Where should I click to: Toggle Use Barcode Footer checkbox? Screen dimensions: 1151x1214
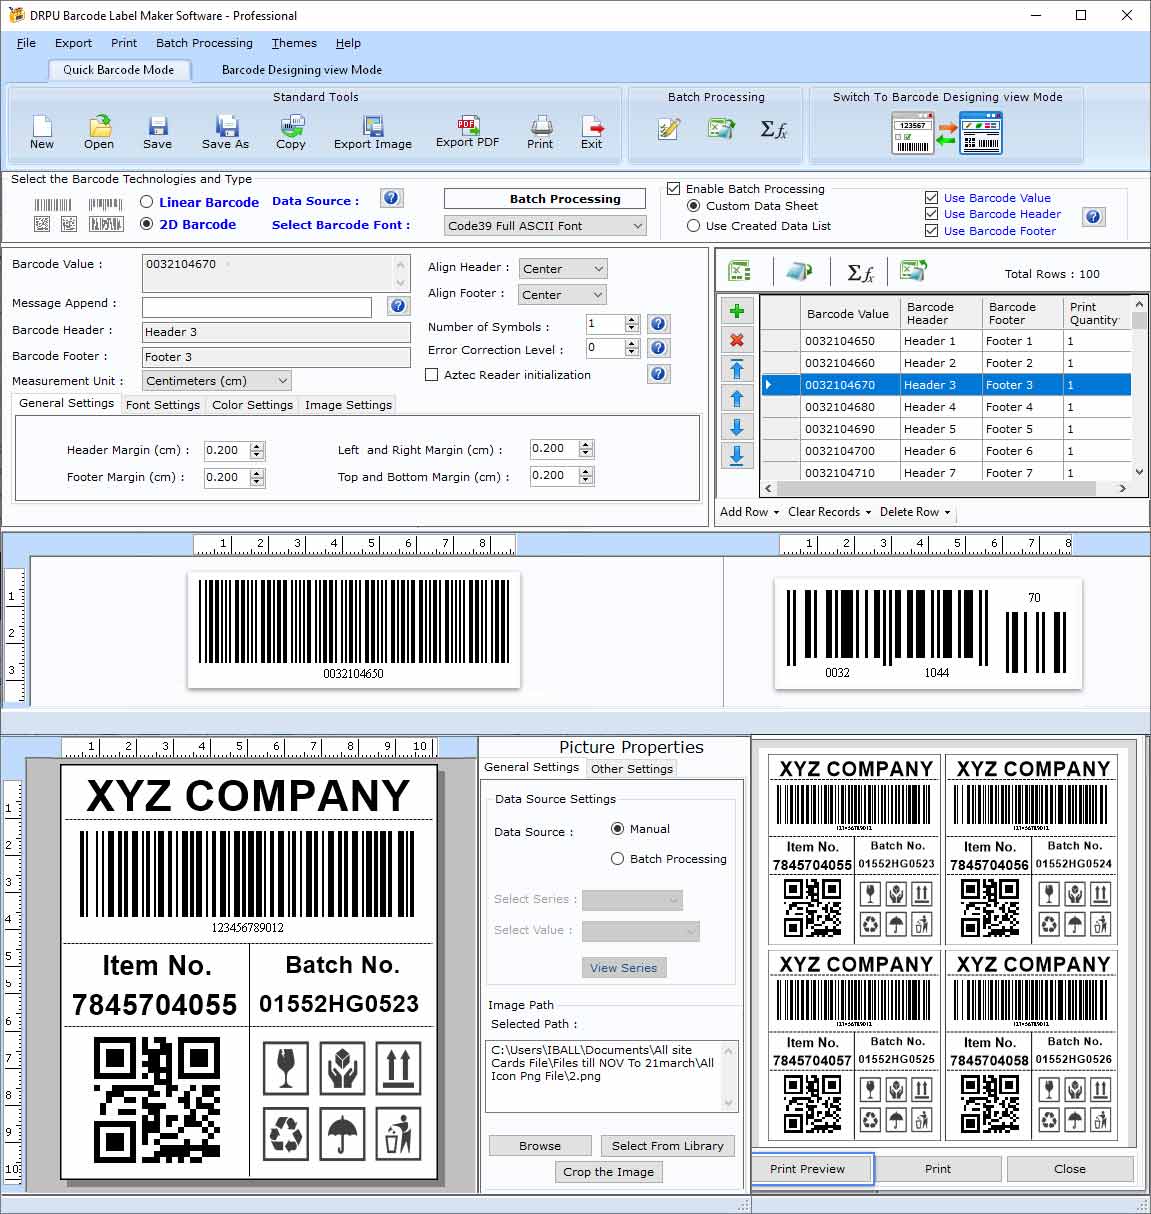click(932, 231)
